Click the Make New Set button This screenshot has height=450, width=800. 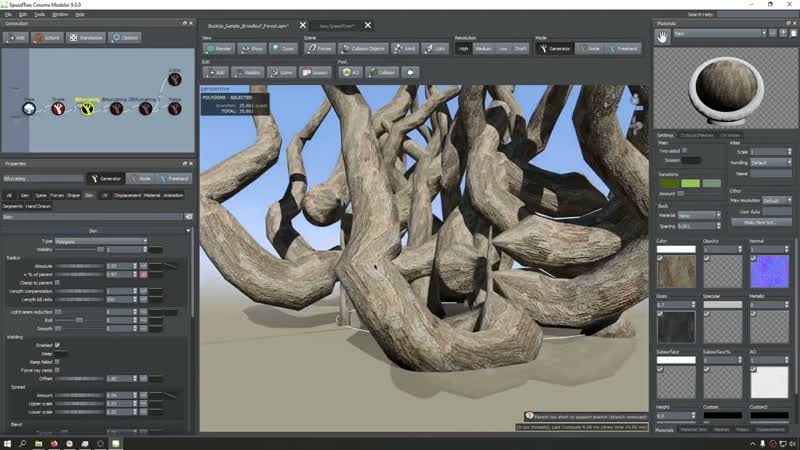click(761, 222)
